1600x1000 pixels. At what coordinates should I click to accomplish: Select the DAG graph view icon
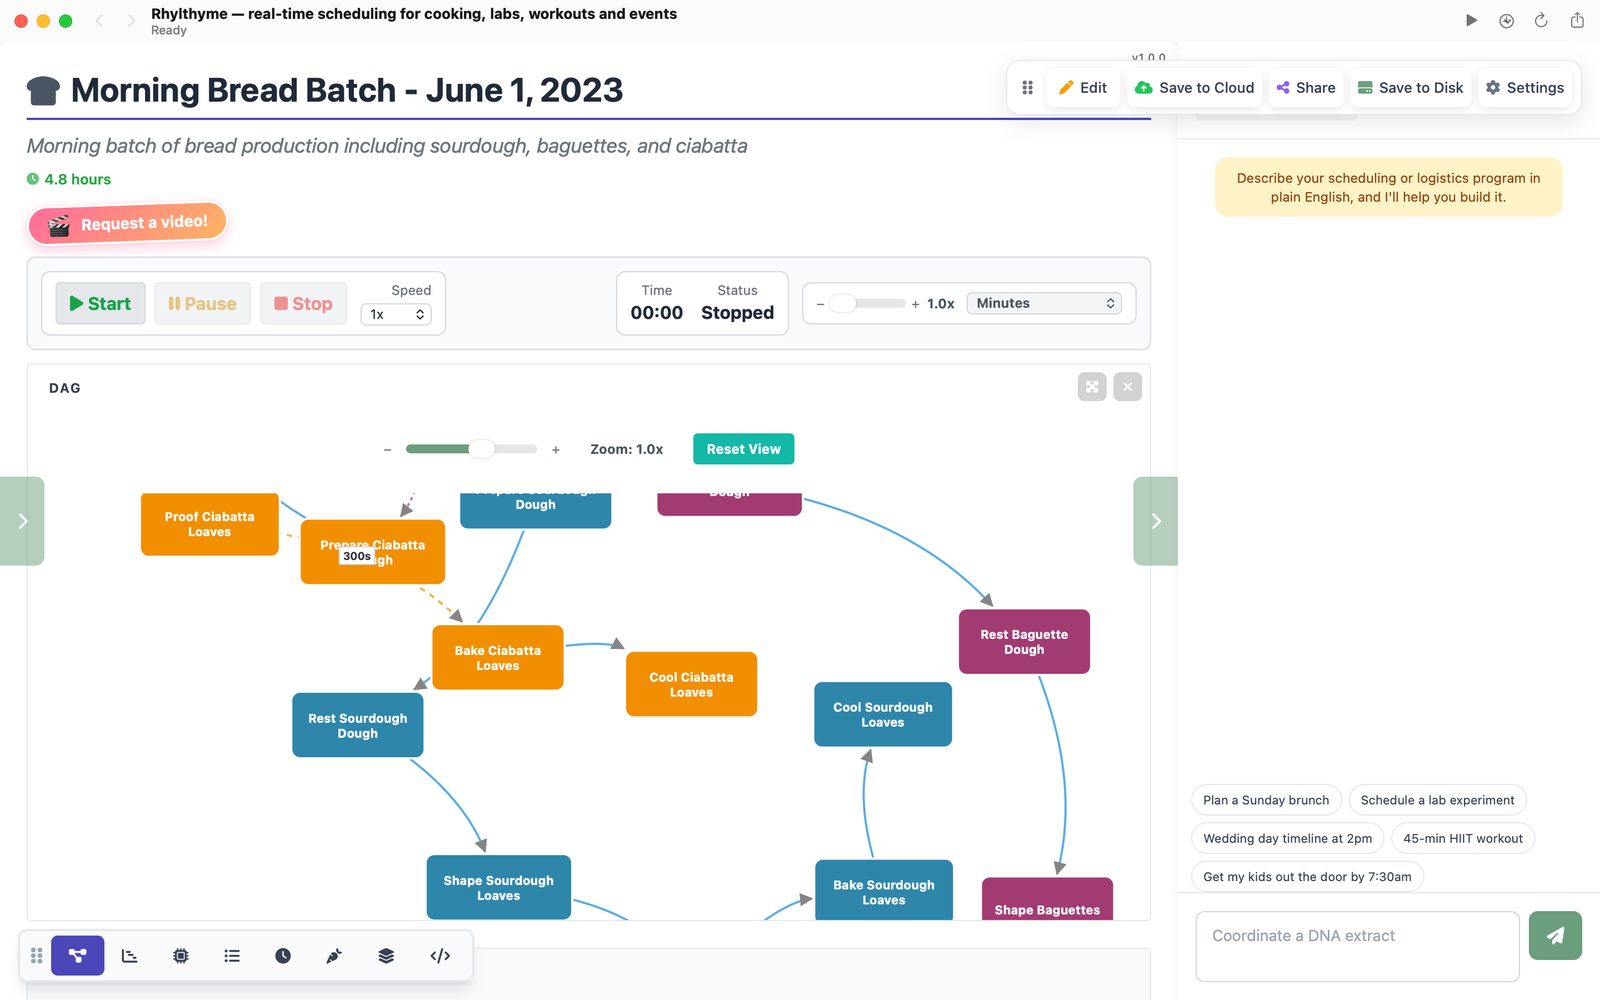(78, 956)
